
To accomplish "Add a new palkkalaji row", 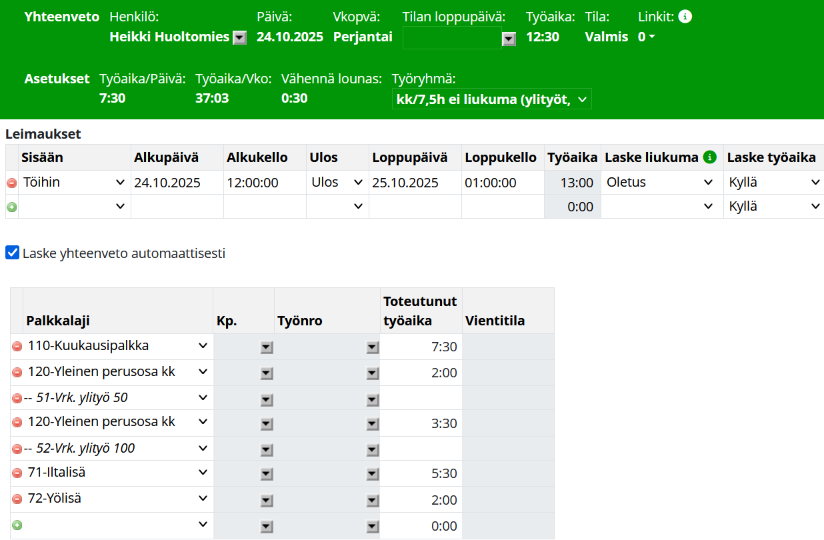I will [17, 525].
